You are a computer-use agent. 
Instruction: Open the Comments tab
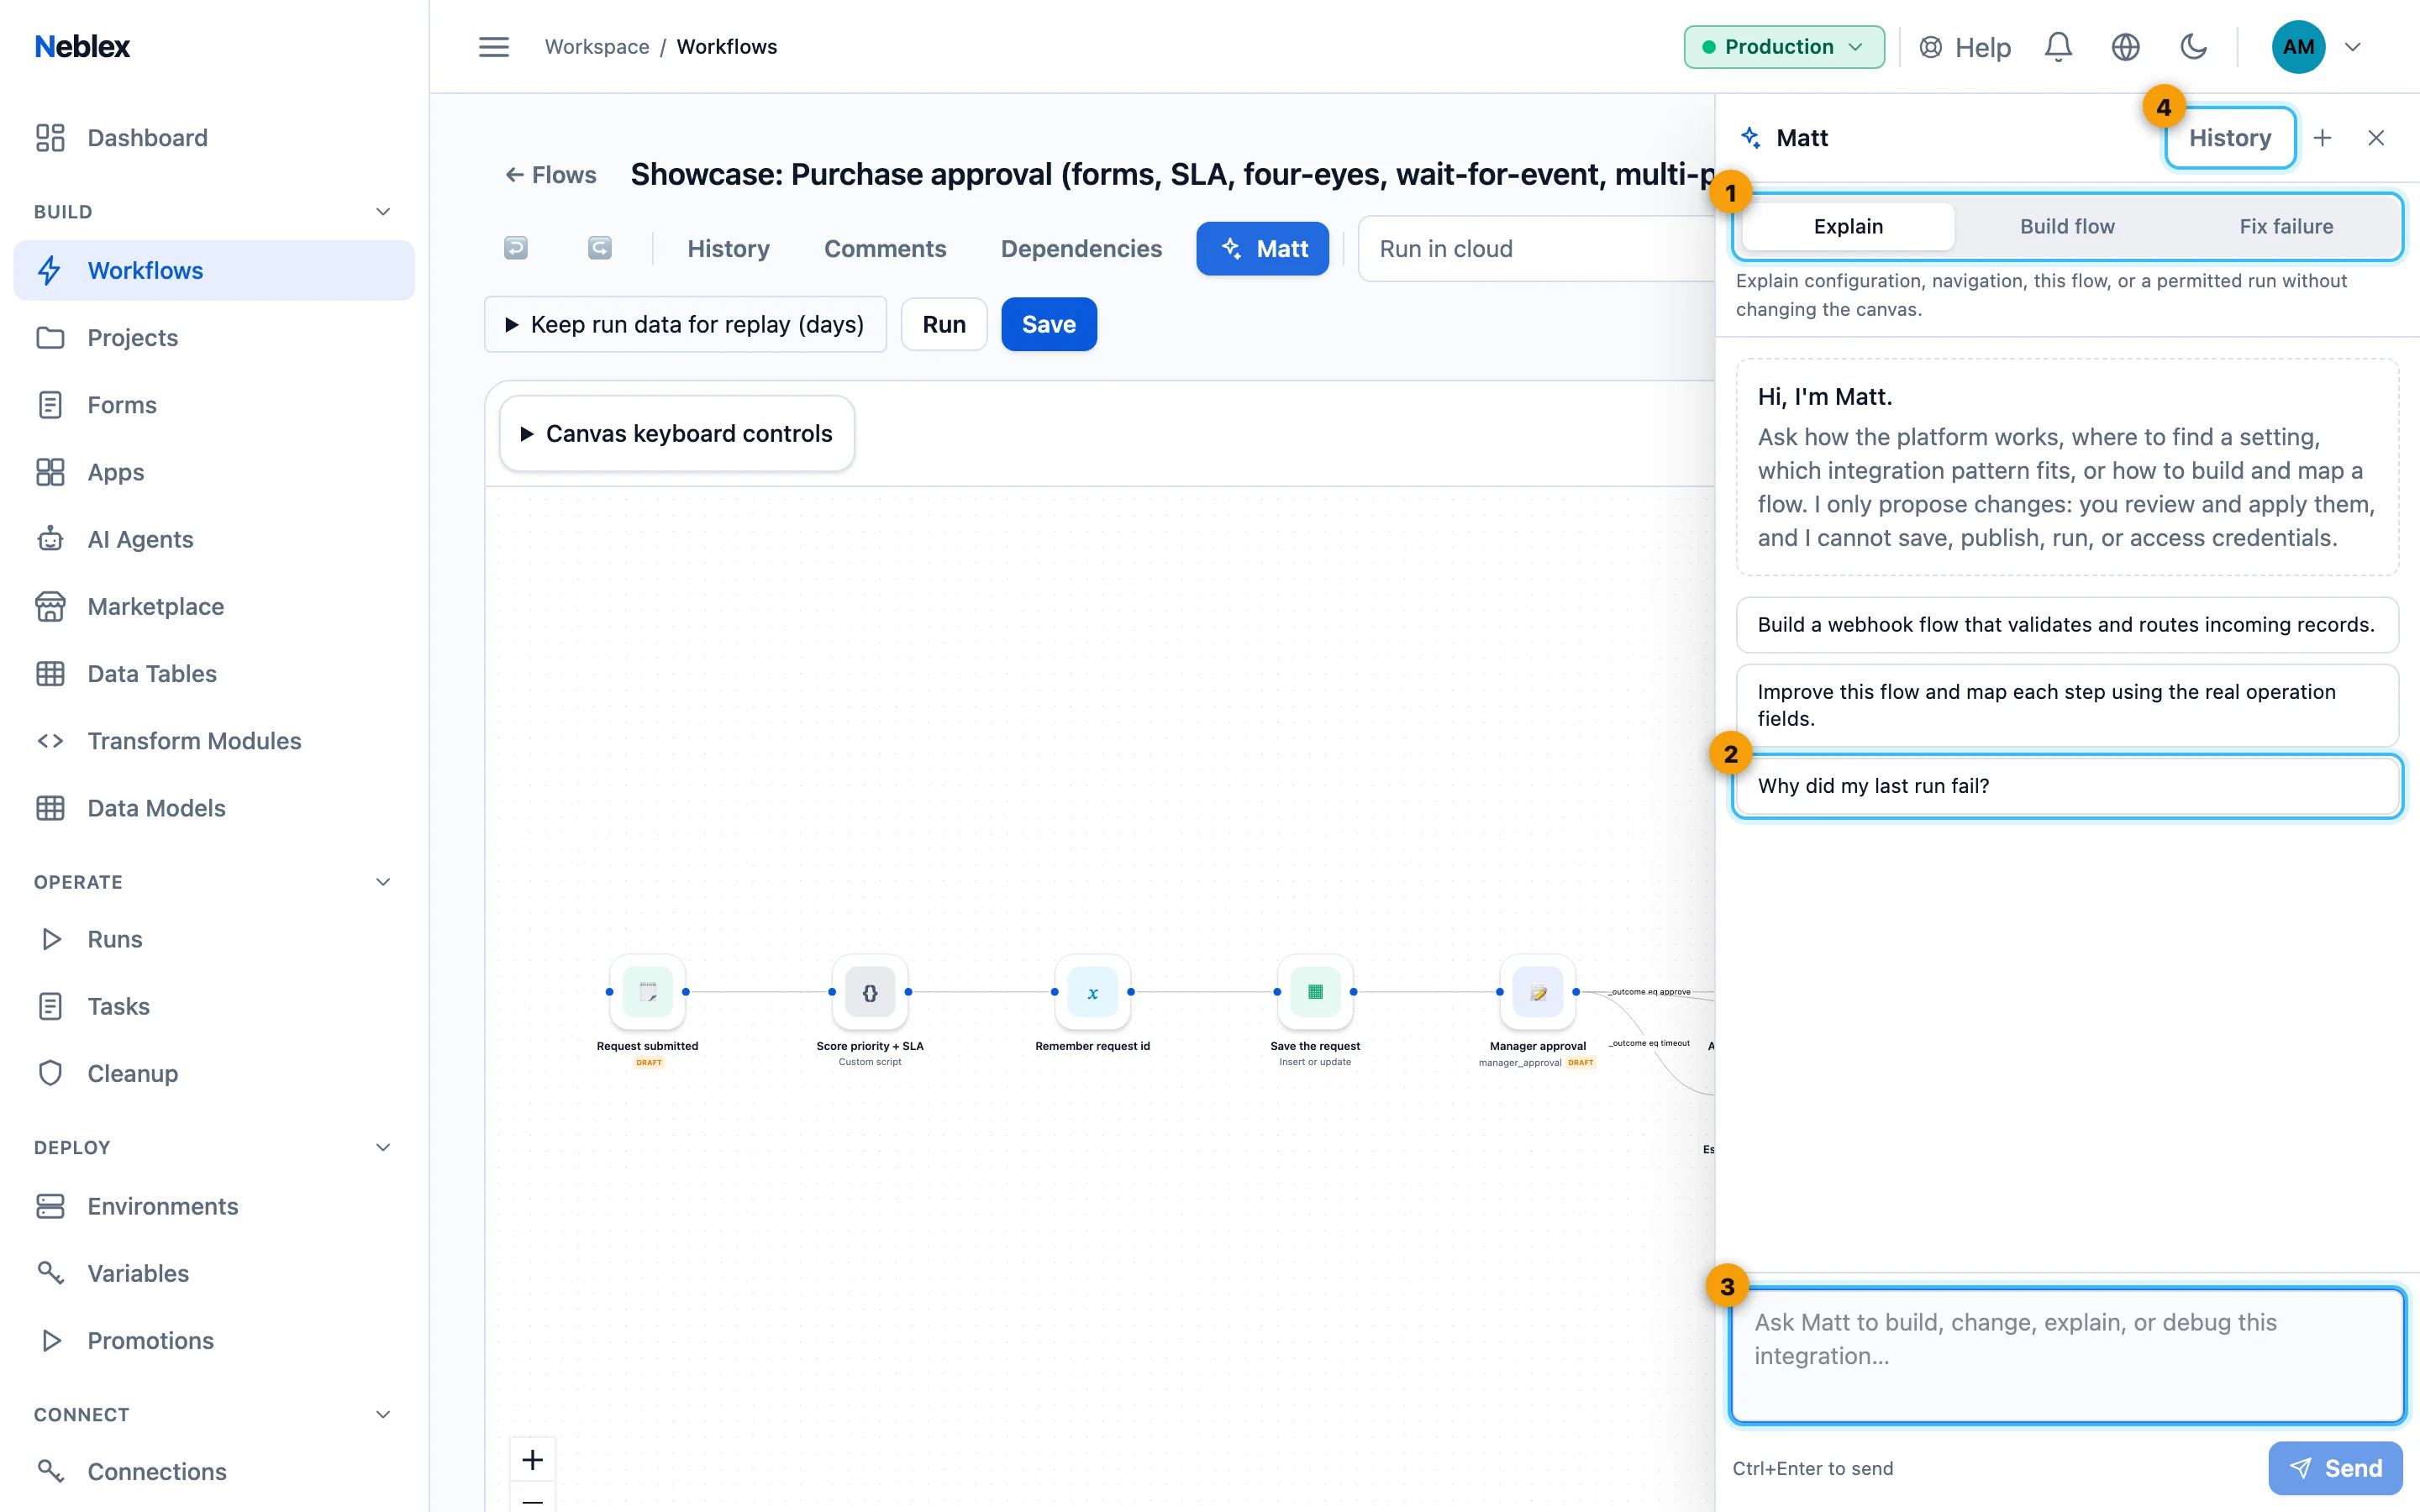click(x=885, y=248)
